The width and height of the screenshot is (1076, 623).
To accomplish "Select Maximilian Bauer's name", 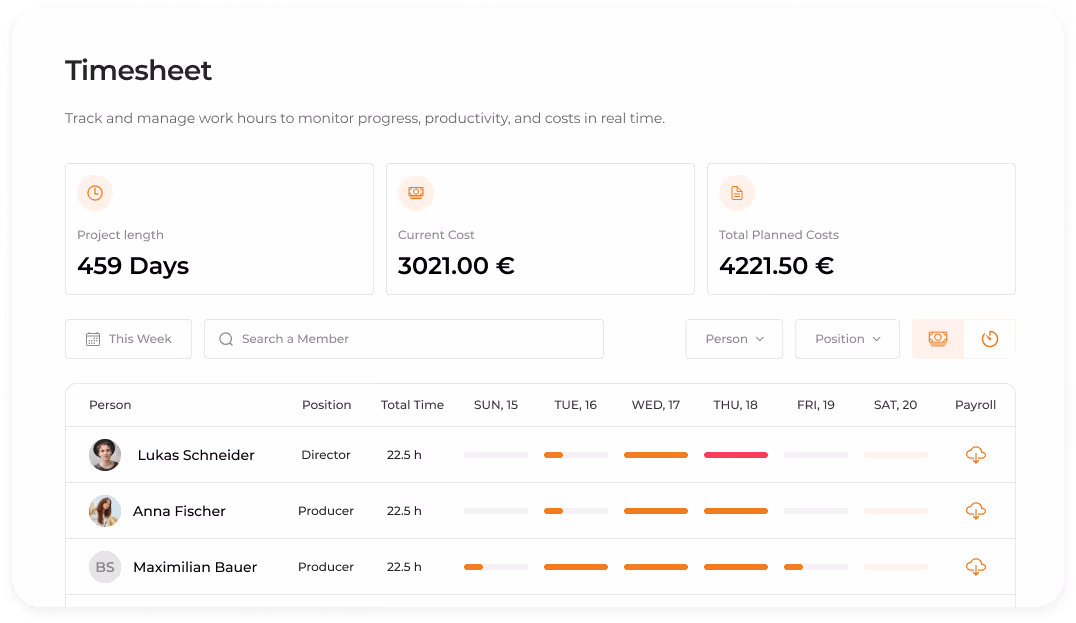I will coord(195,567).
